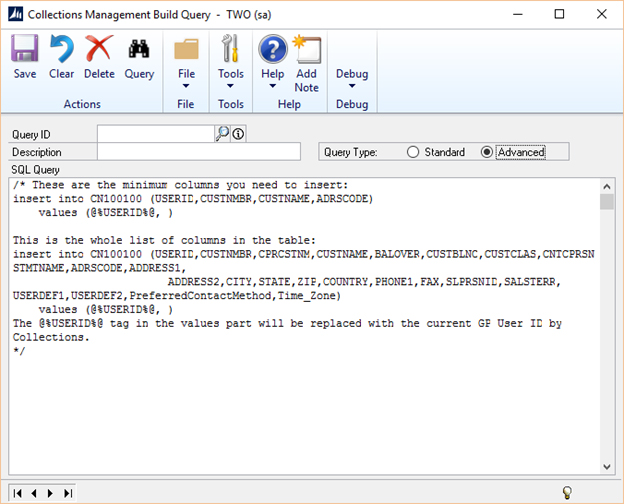Go to first record navigation button
This screenshot has width=624, height=504.
[x=18, y=493]
